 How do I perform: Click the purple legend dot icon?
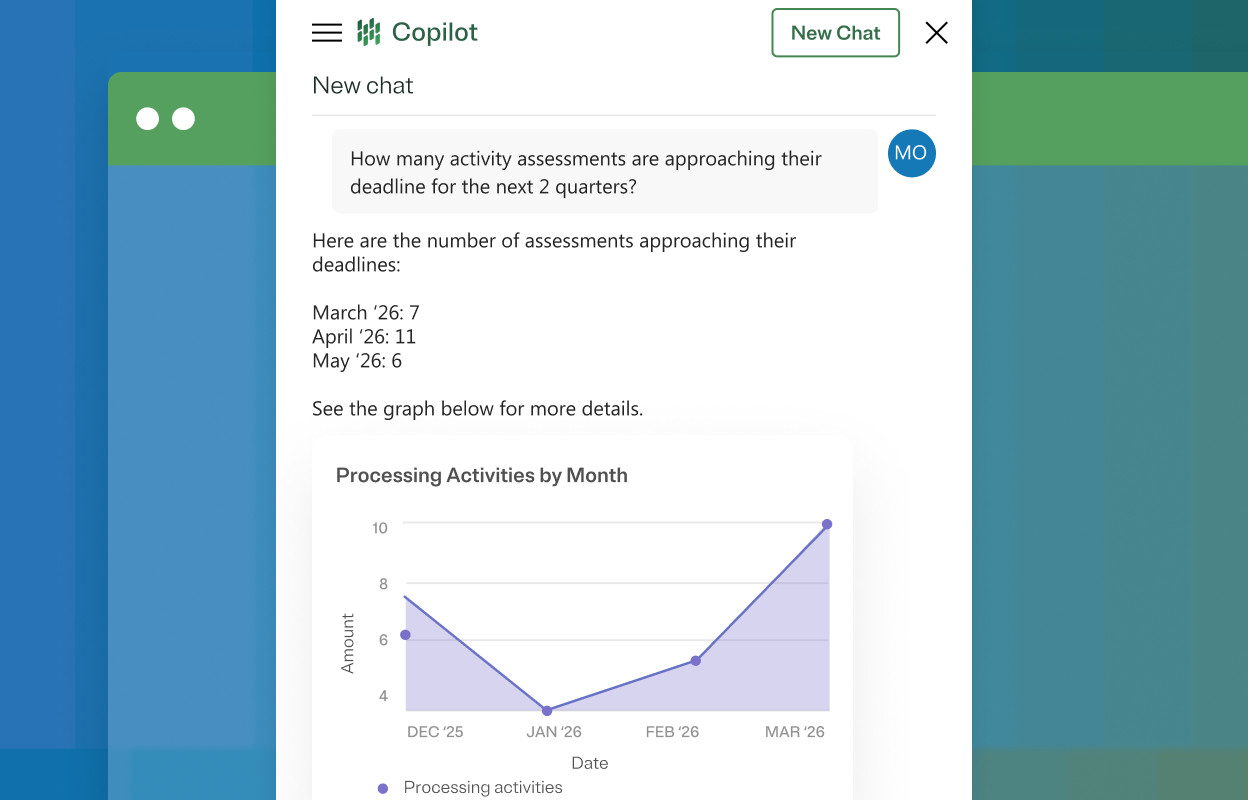coord(383,788)
